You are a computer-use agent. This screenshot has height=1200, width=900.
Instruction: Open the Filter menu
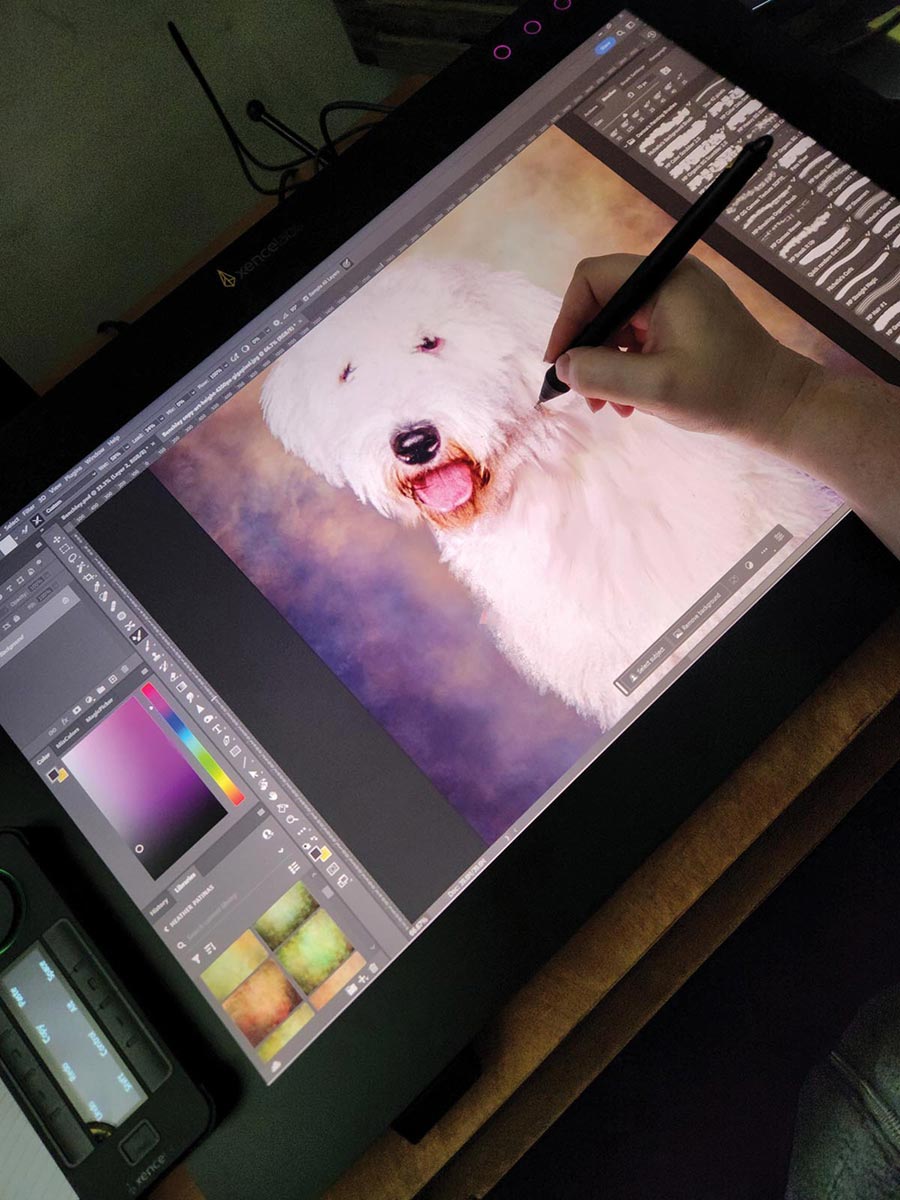point(28,510)
